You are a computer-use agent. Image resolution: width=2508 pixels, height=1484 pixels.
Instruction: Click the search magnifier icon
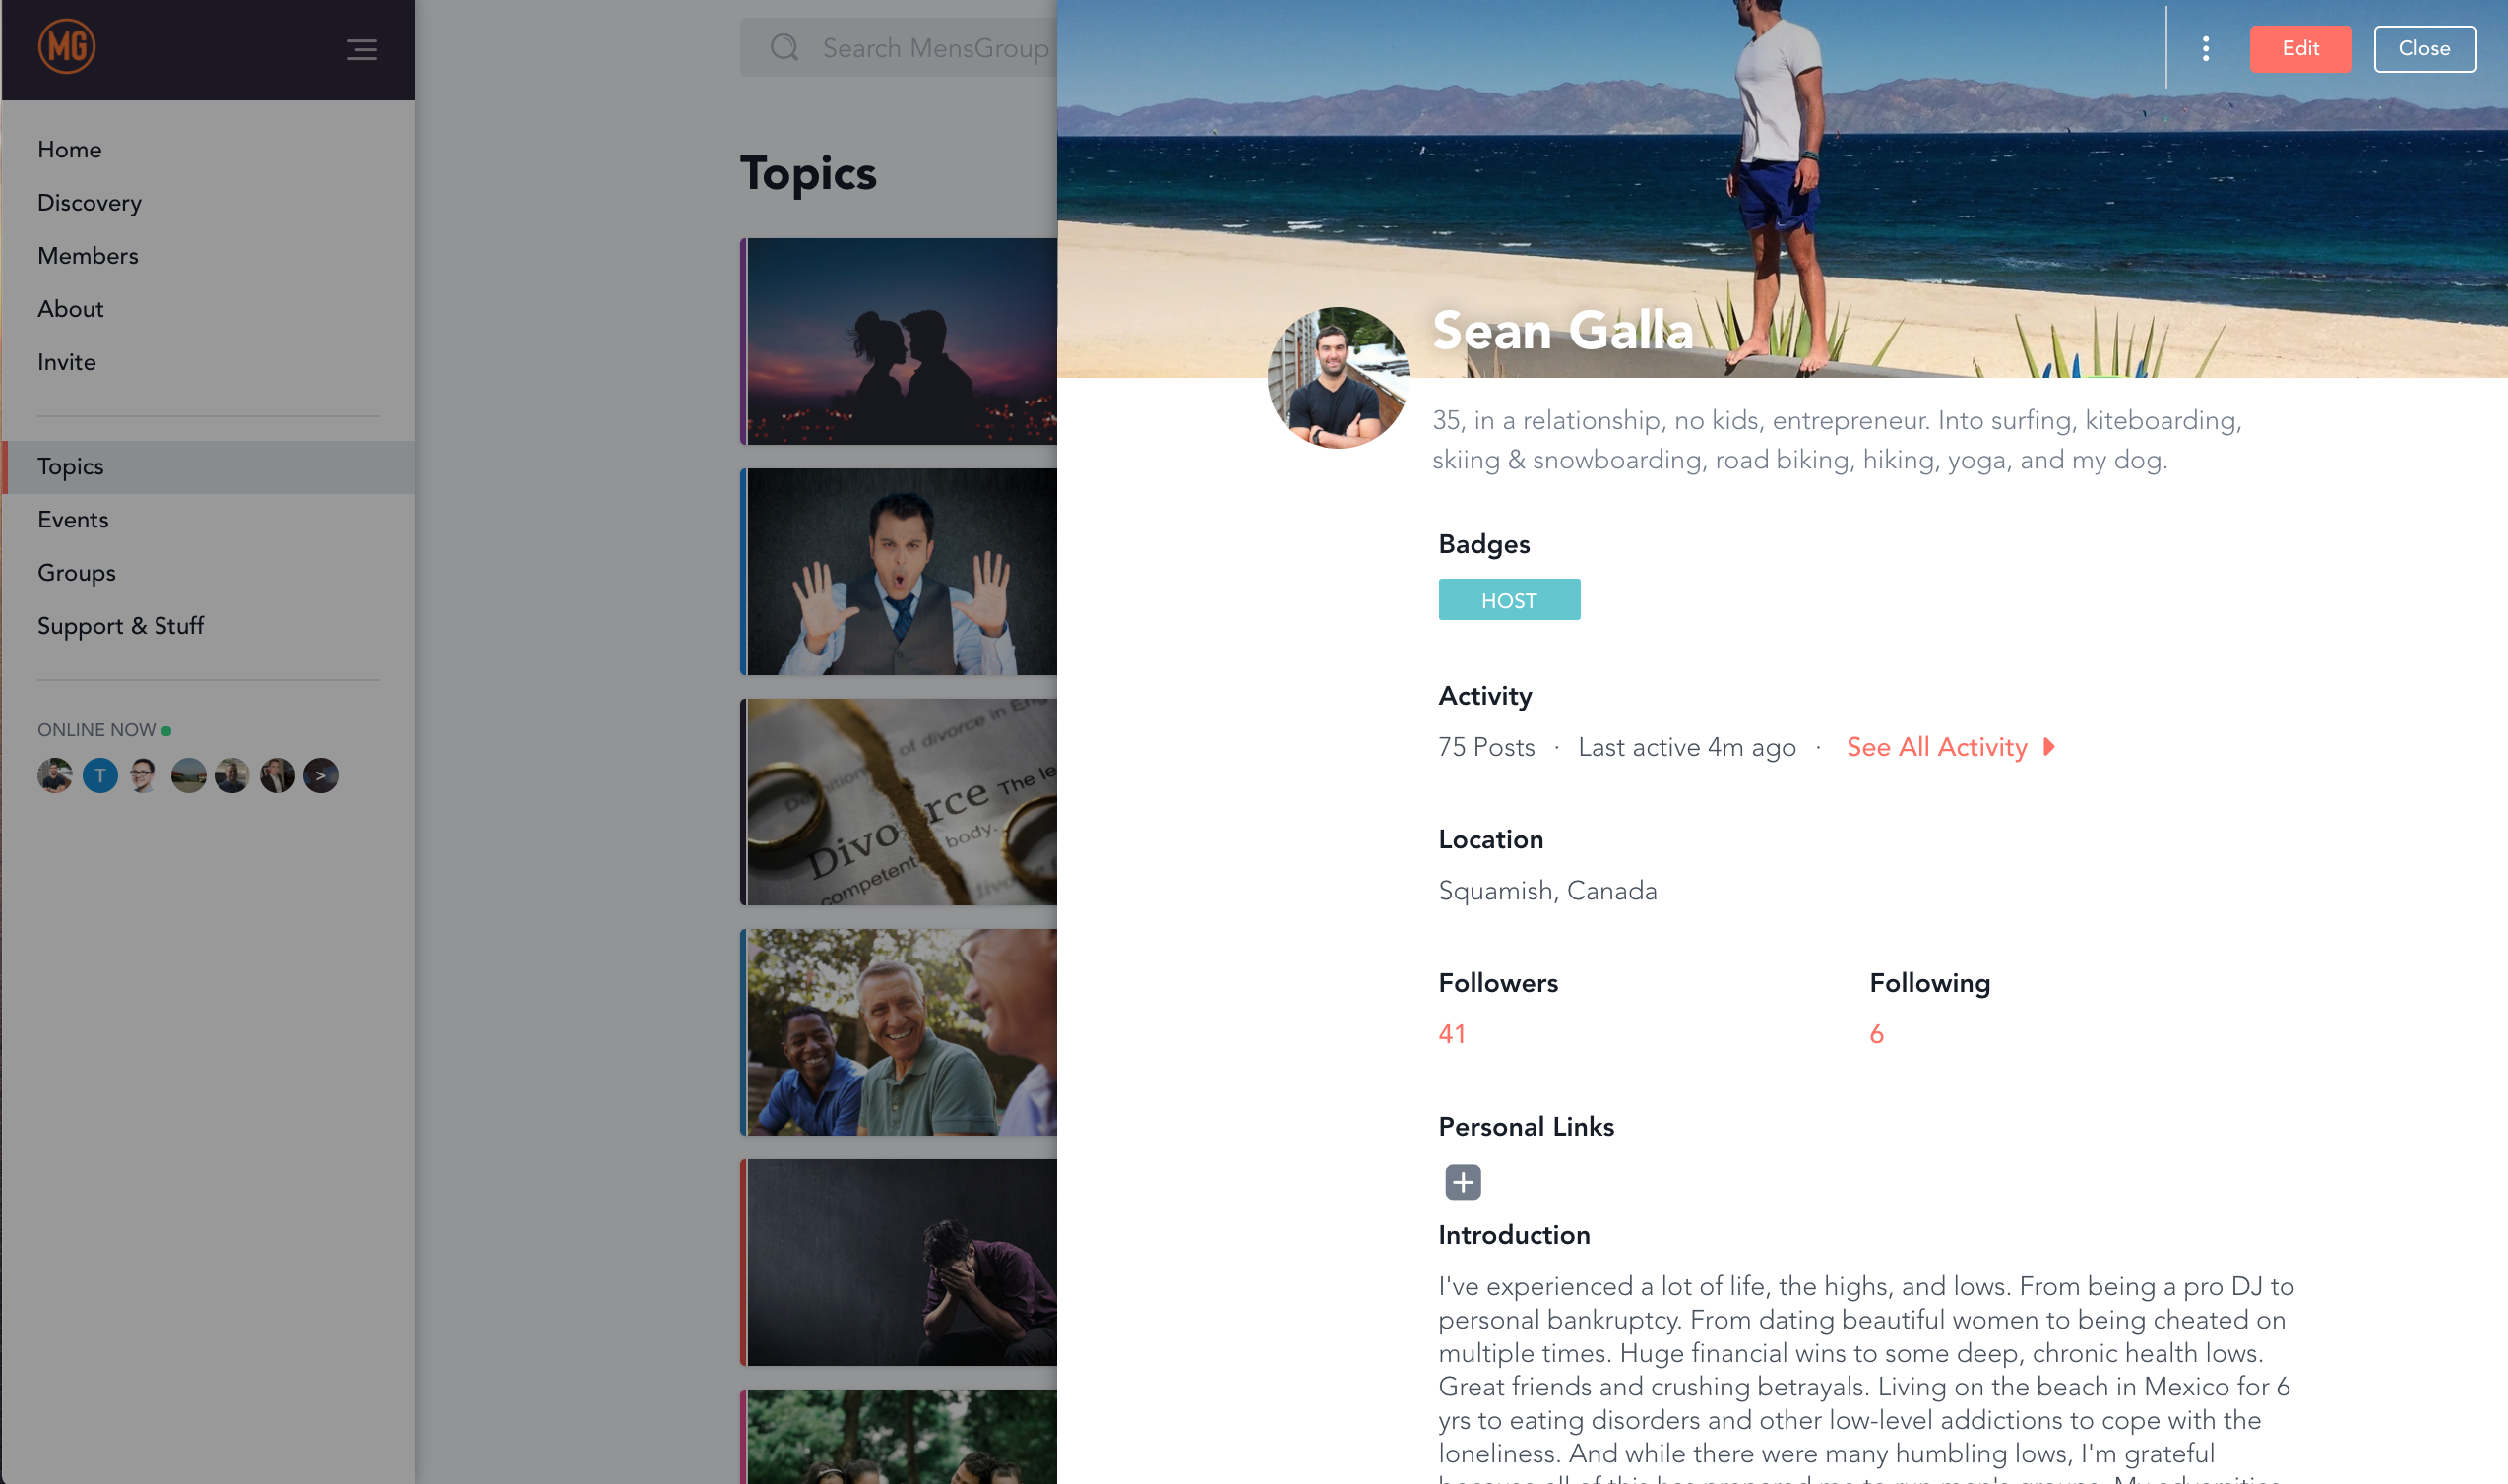(x=784, y=47)
